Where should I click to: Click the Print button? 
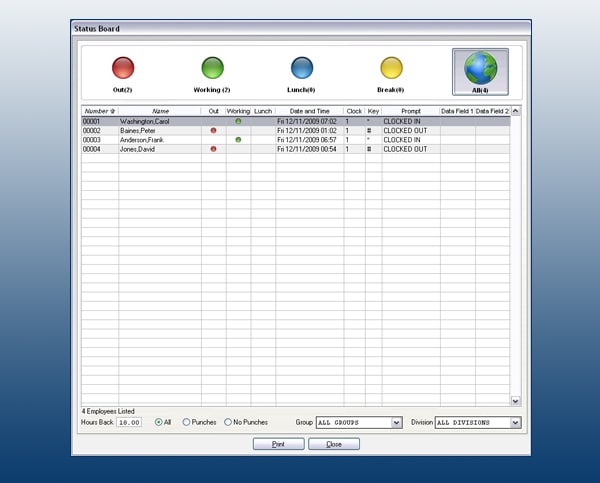(279, 444)
